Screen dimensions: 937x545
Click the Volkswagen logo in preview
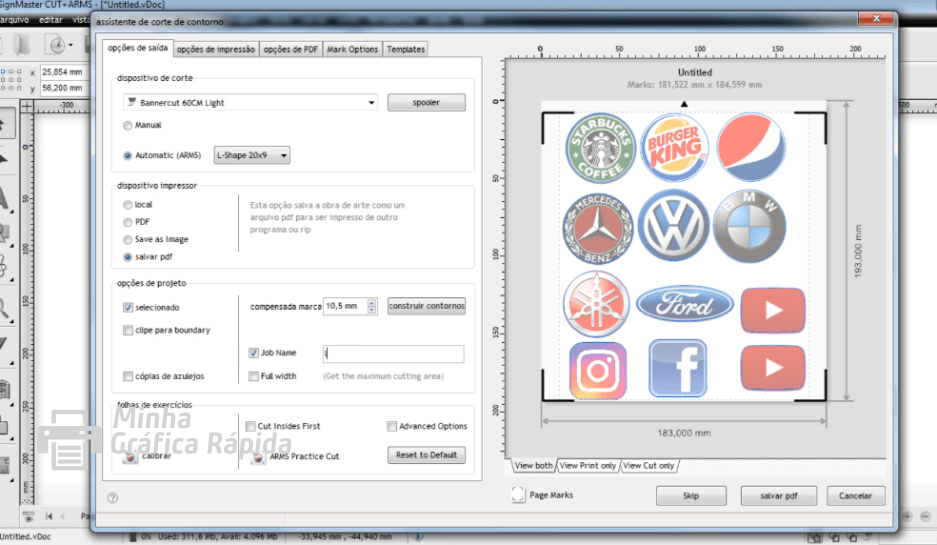[x=673, y=226]
